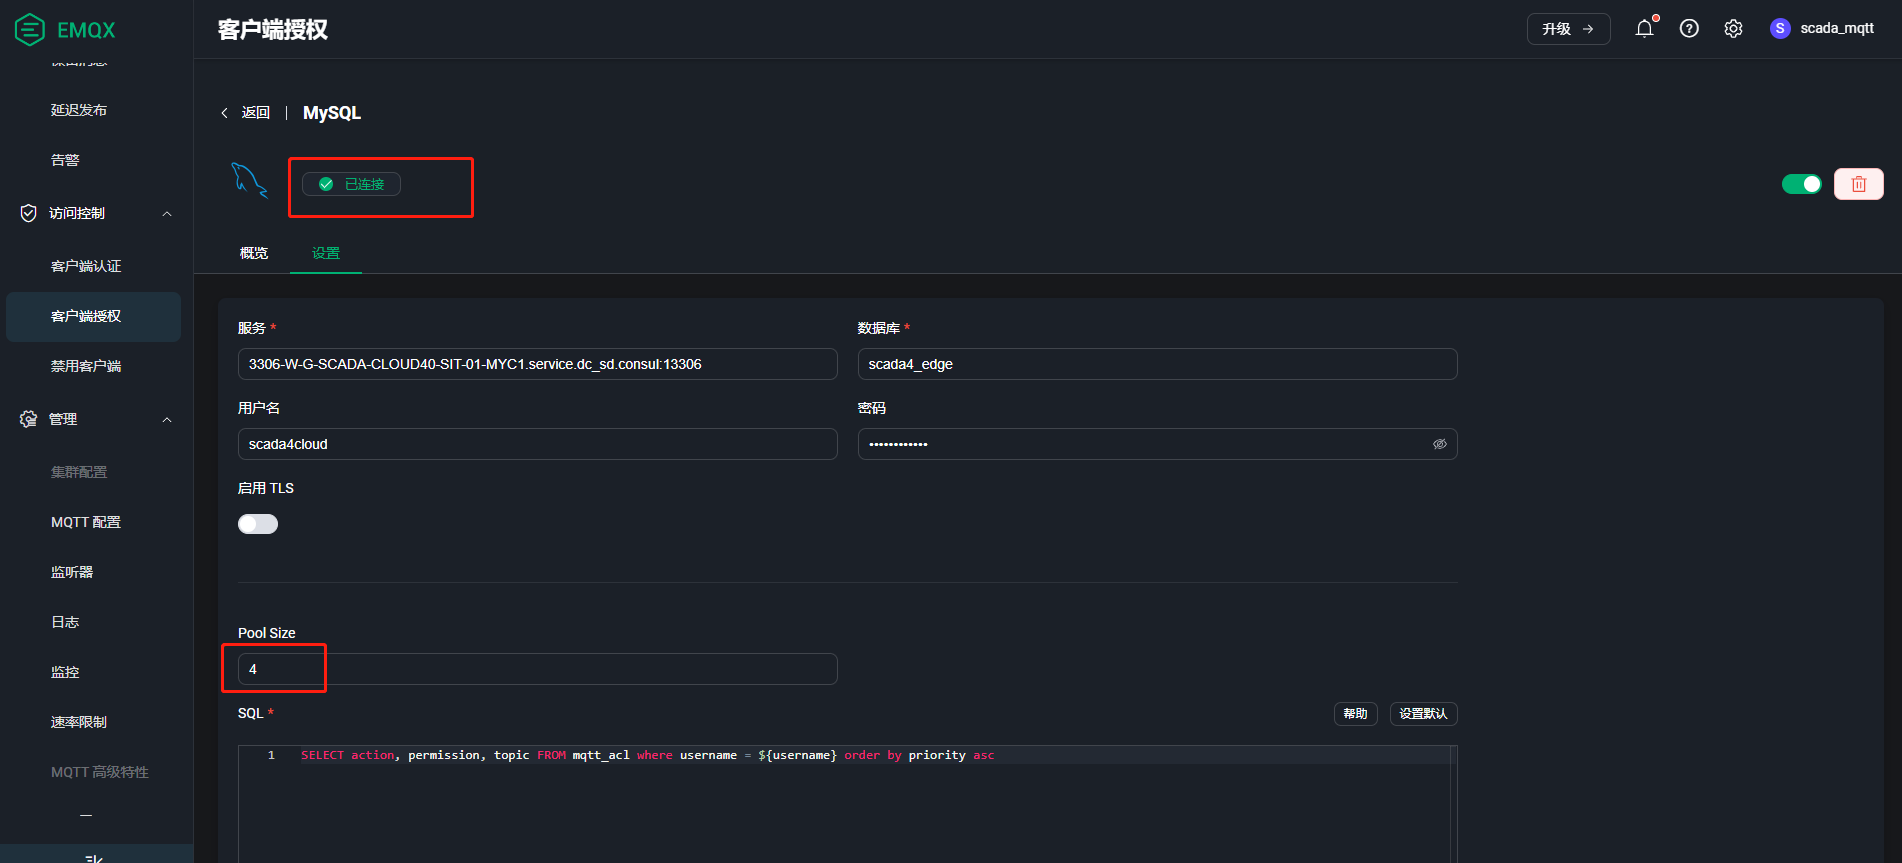Open 速率限制 in the sidebar
Viewport: 1902px width, 863px height.
[x=79, y=722]
